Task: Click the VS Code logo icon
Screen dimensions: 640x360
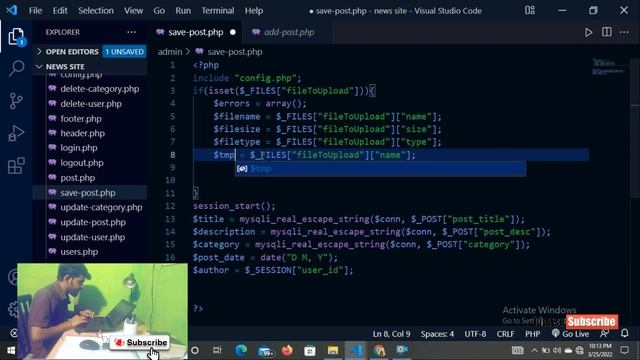Action: 11,10
